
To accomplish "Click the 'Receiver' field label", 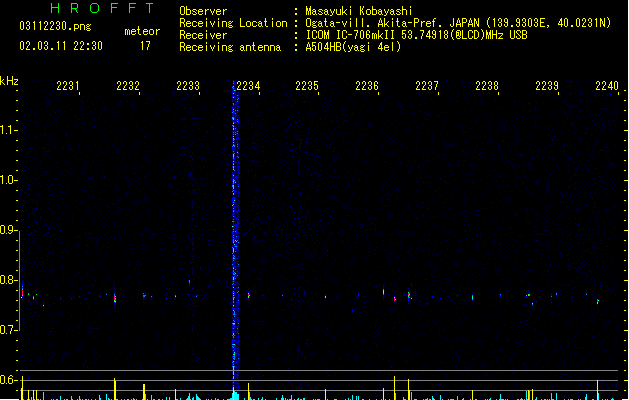I will [203, 35].
